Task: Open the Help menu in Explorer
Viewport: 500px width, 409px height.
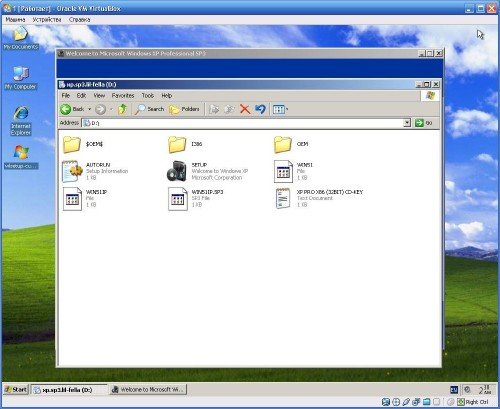Action: pos(166,95)
